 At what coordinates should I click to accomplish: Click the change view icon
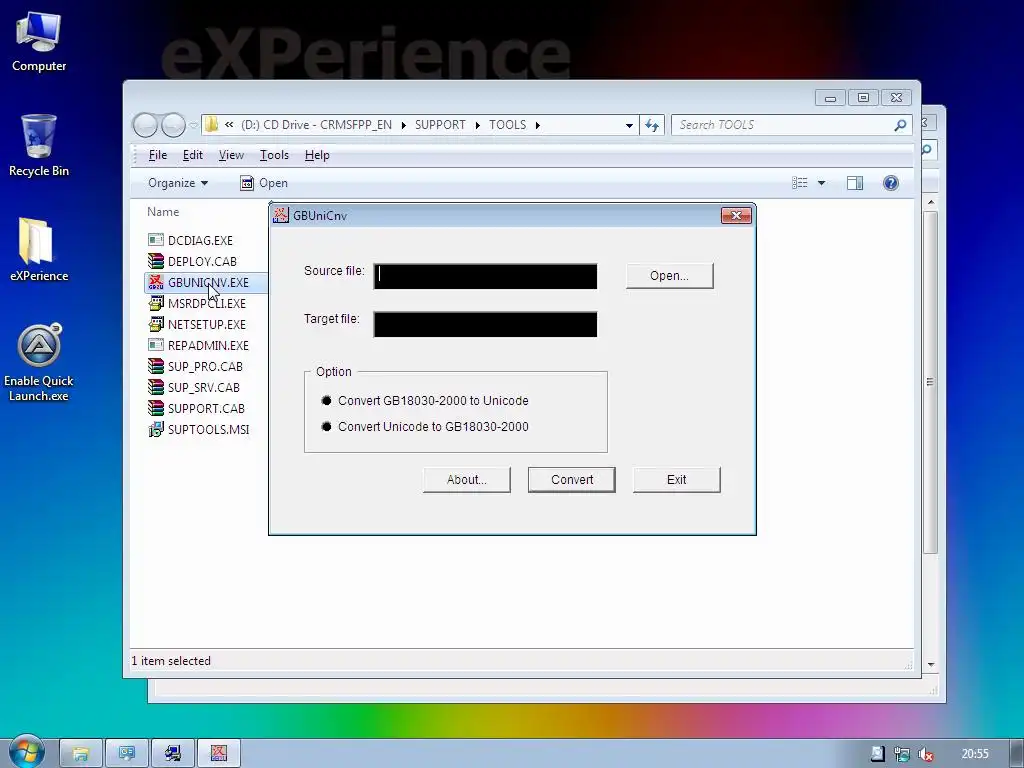pyautogui.click(x=799, y=183)
